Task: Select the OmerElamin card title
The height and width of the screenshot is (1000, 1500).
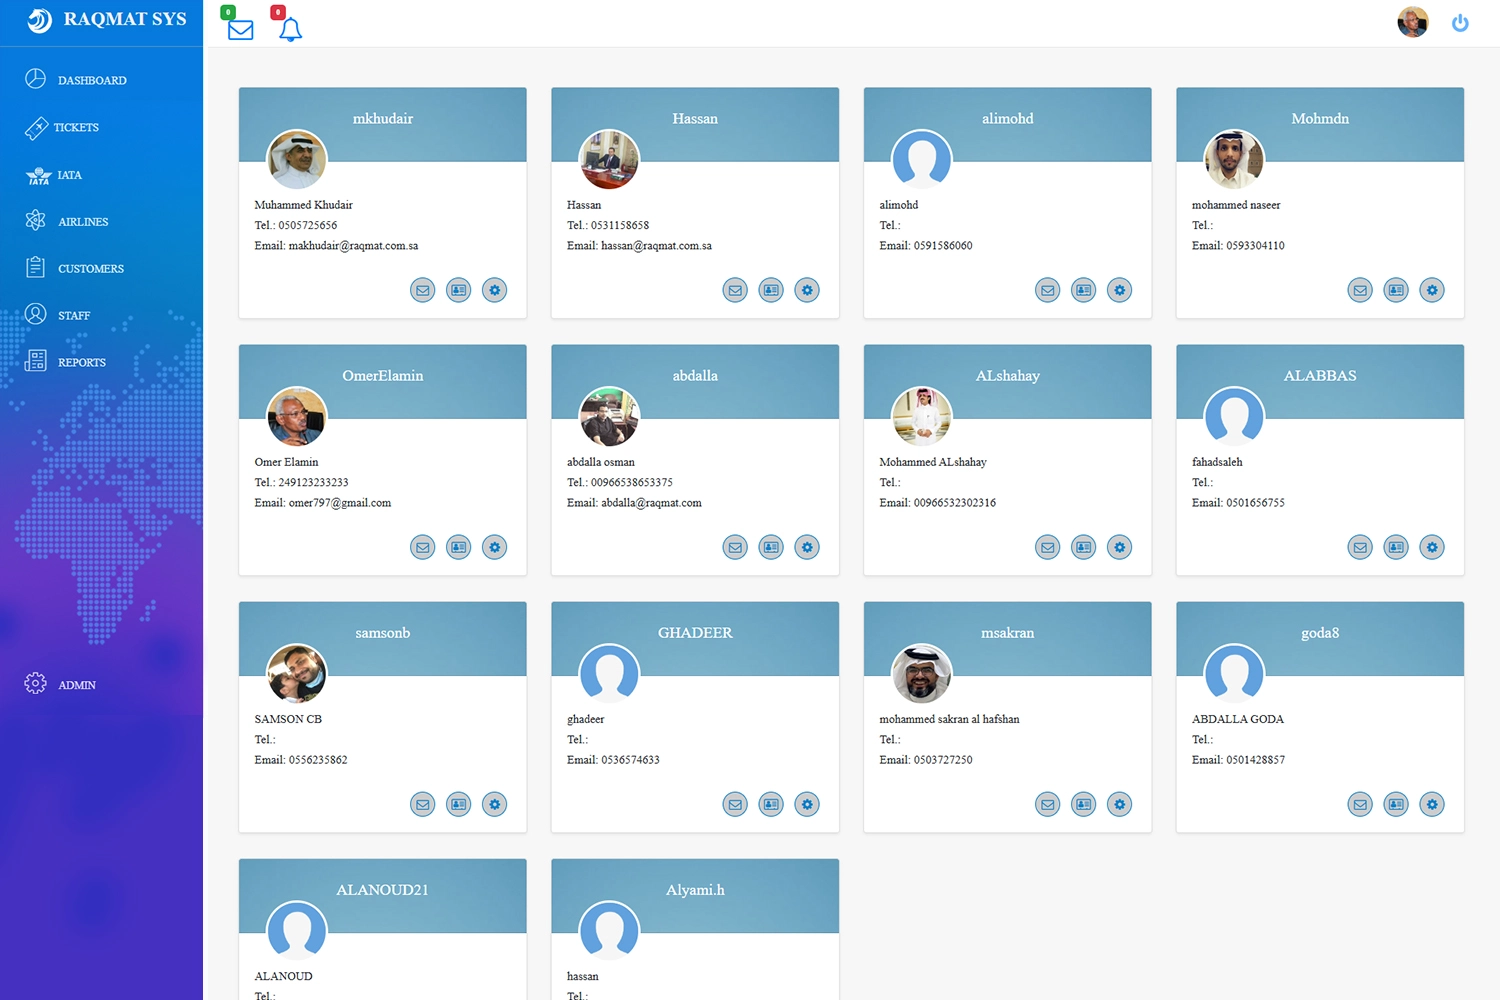Action: [383, 376]
